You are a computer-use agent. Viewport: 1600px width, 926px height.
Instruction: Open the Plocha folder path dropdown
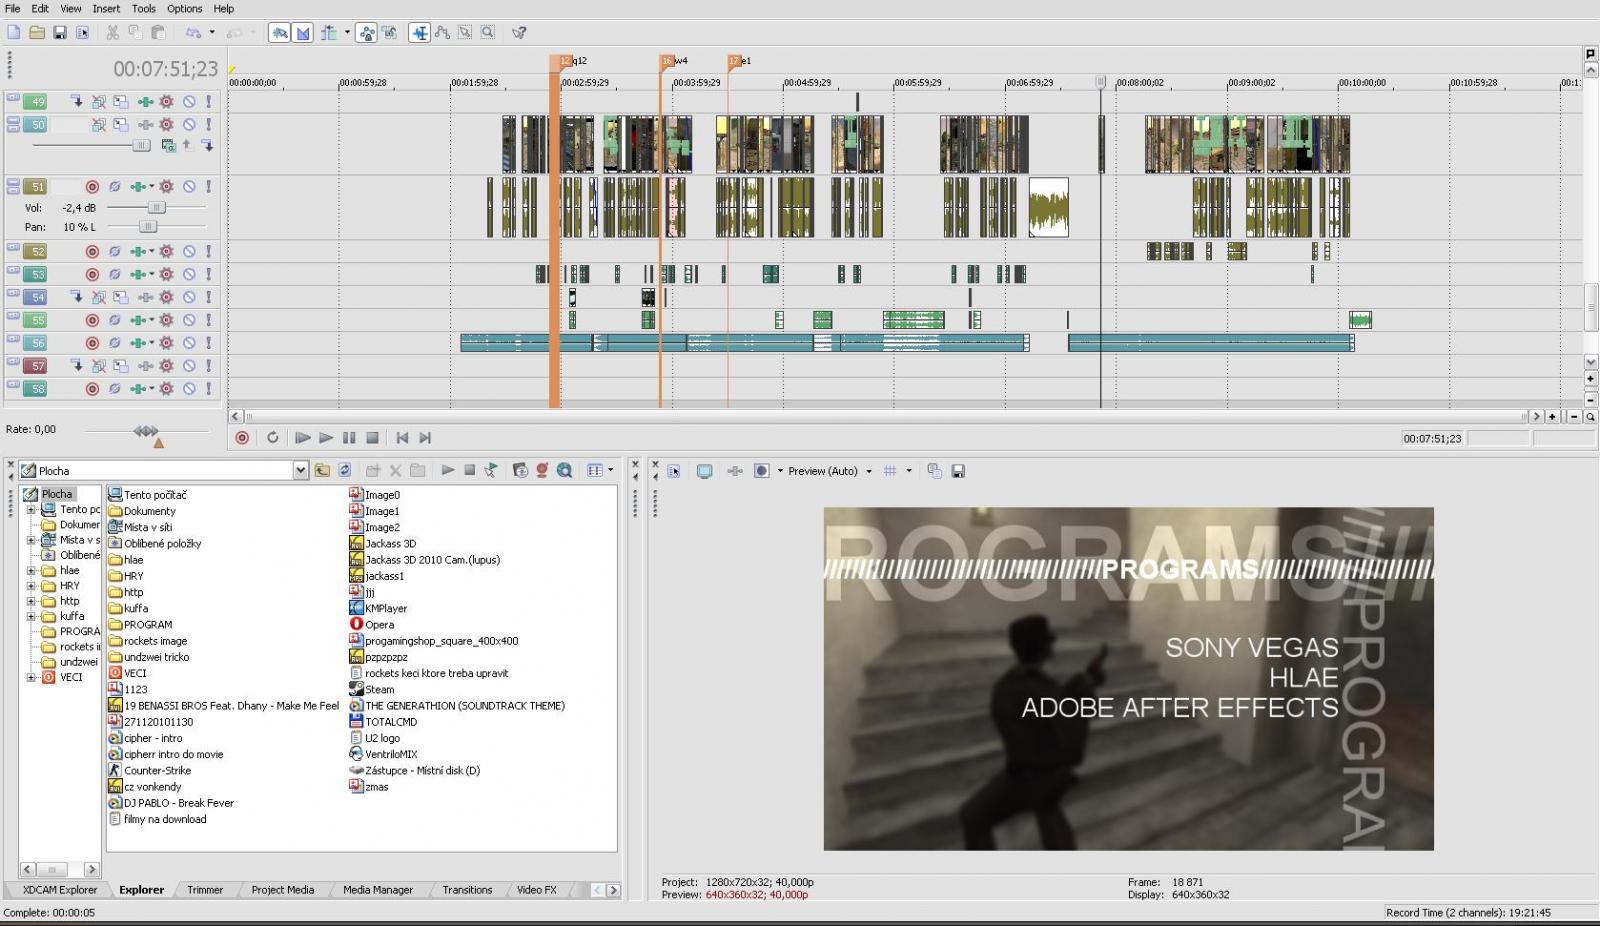[x=300, y=471]
